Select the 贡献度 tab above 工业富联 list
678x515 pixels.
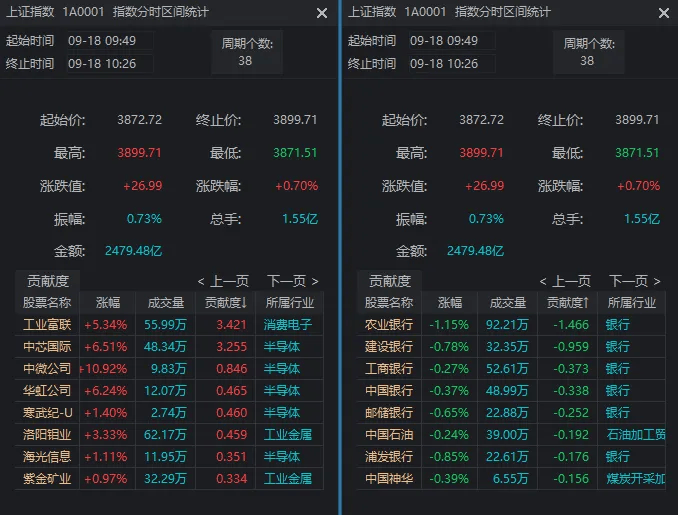coord(48,281)
